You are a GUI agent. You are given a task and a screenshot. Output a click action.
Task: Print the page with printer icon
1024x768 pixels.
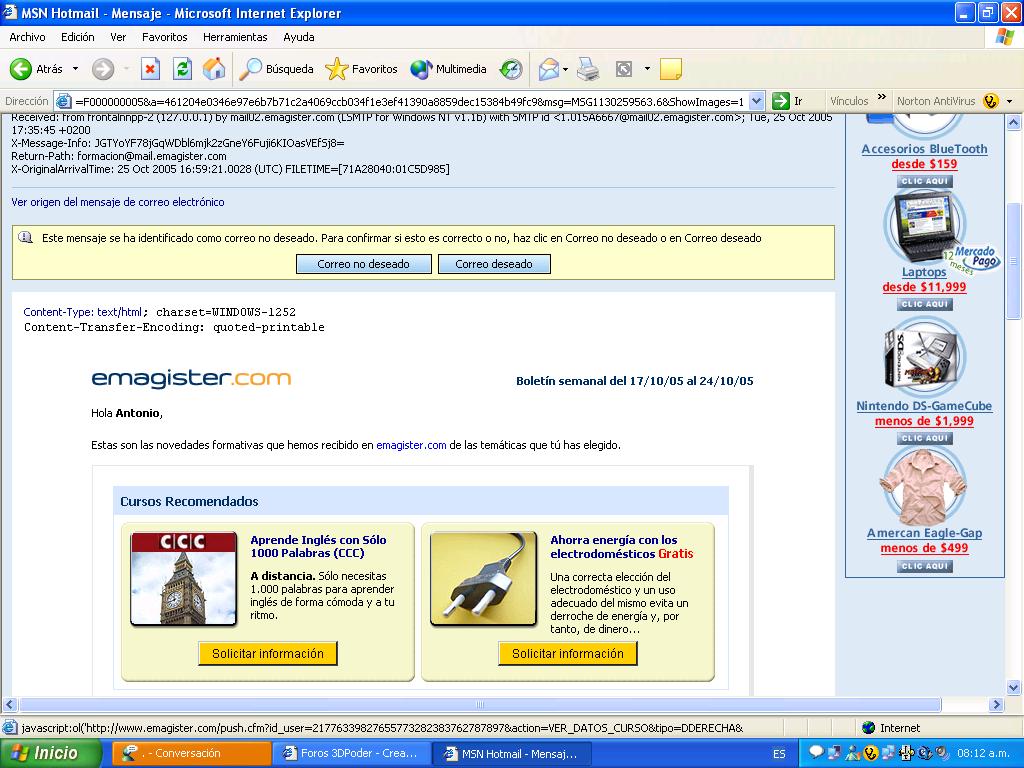[x=588, y=69]
